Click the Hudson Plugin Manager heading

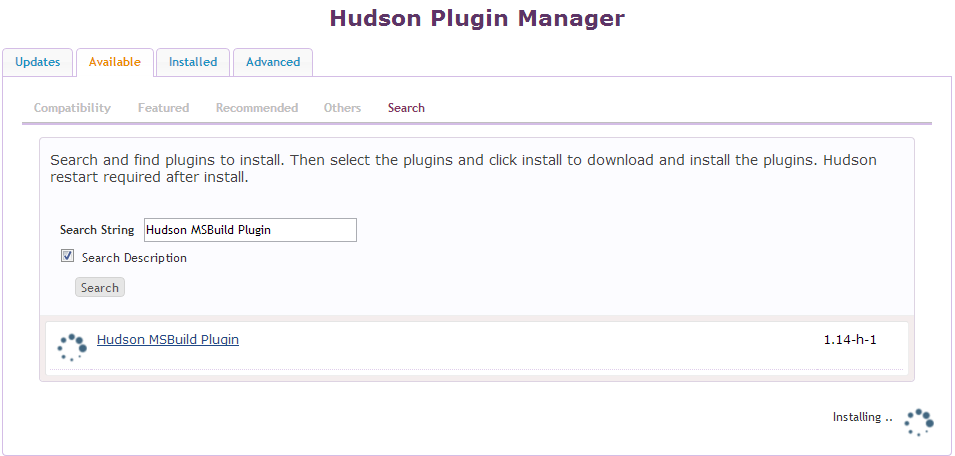tap(477, 18)
